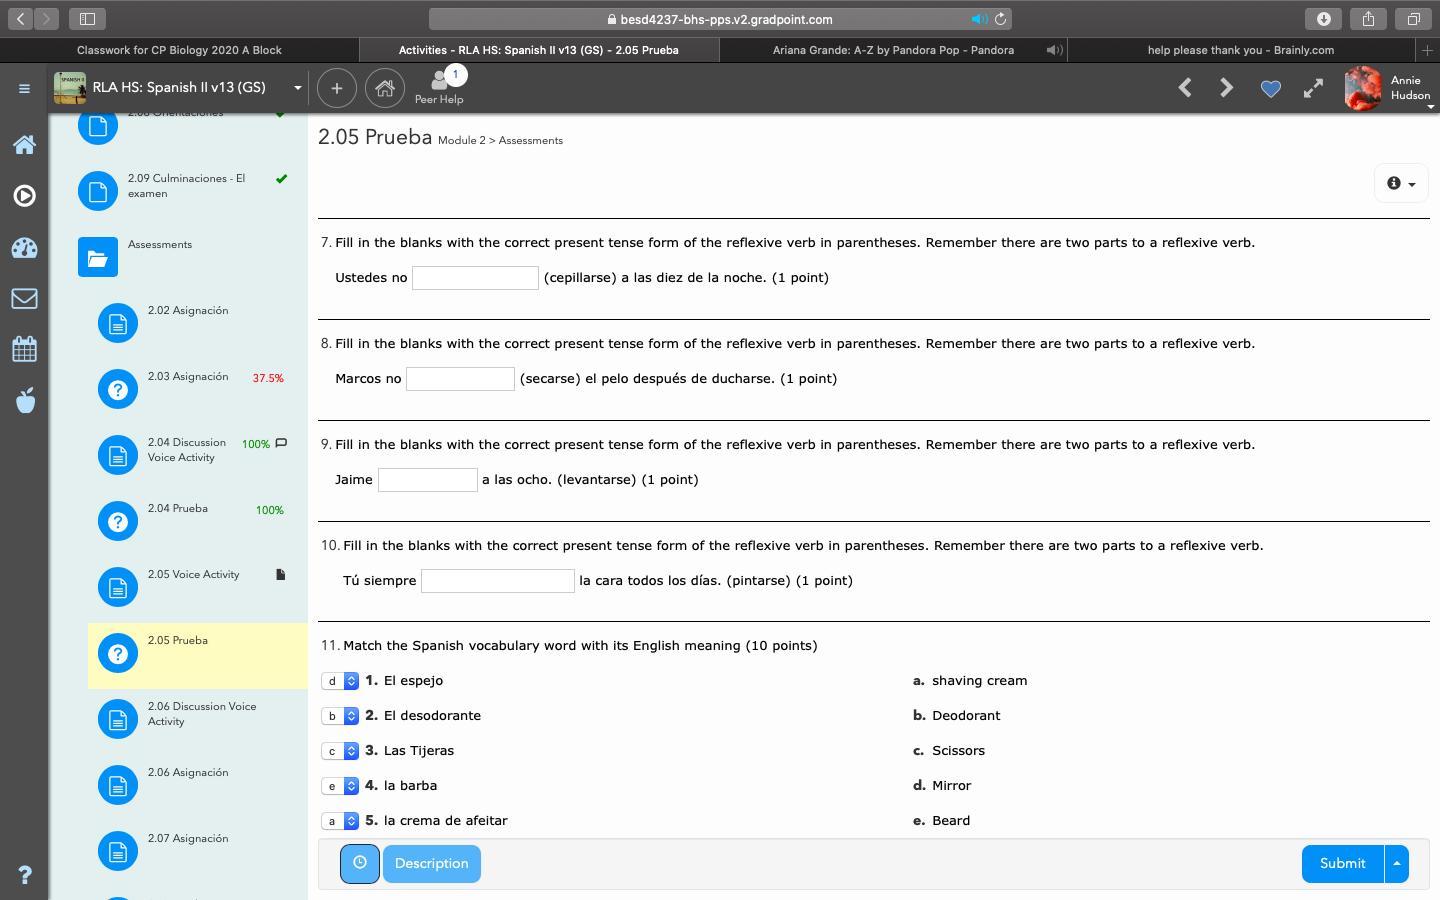This screenshot has height=900, width=1440.
Task: Open the dashboard palette icon in left rail
Action: [x=25, y=248]
